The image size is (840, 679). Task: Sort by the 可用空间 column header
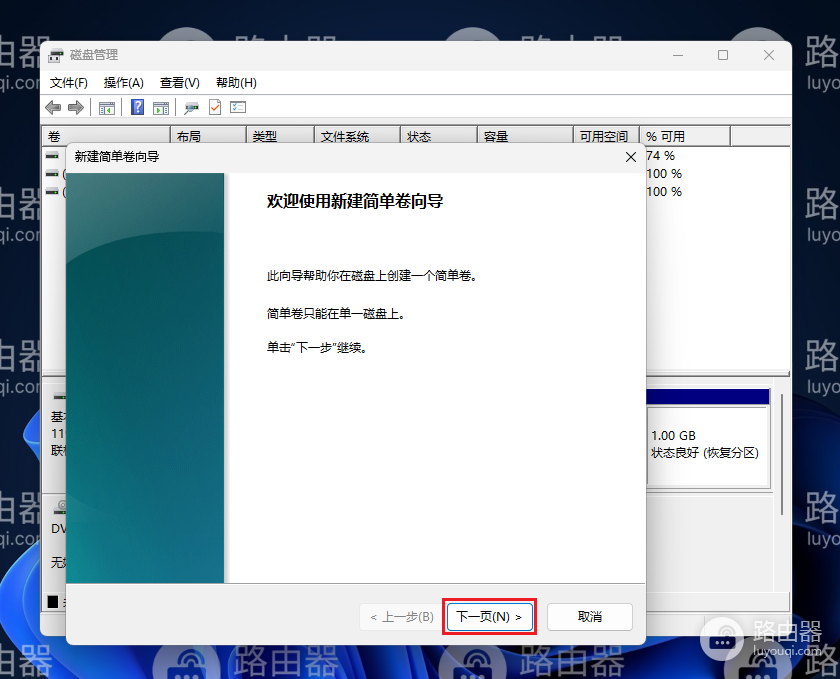[x=606, y=137]
